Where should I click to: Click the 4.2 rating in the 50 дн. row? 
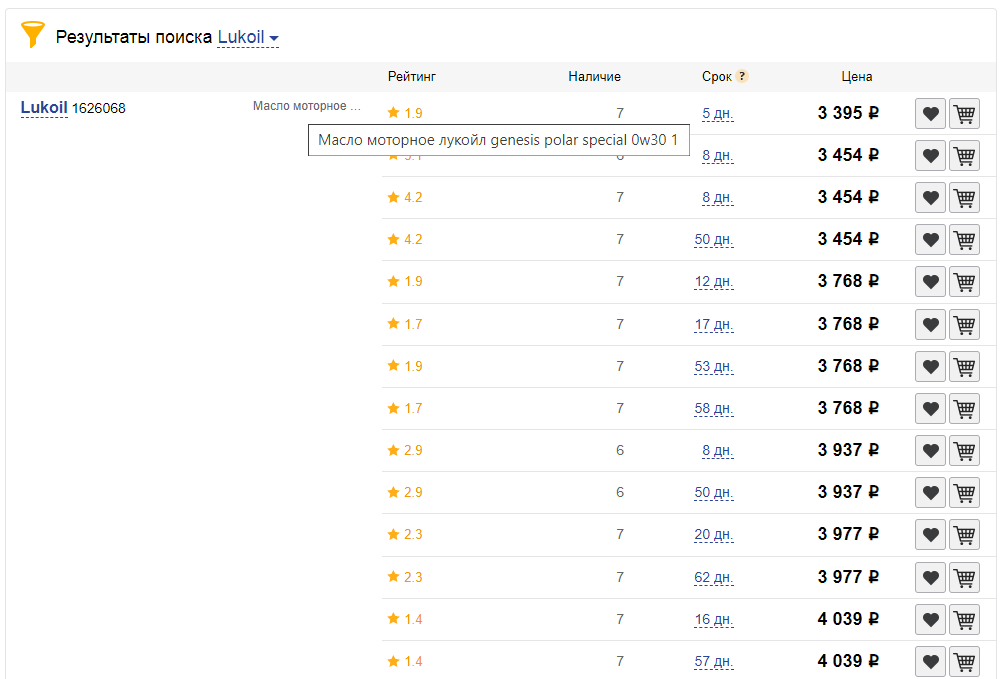click(x=405, y=239)
